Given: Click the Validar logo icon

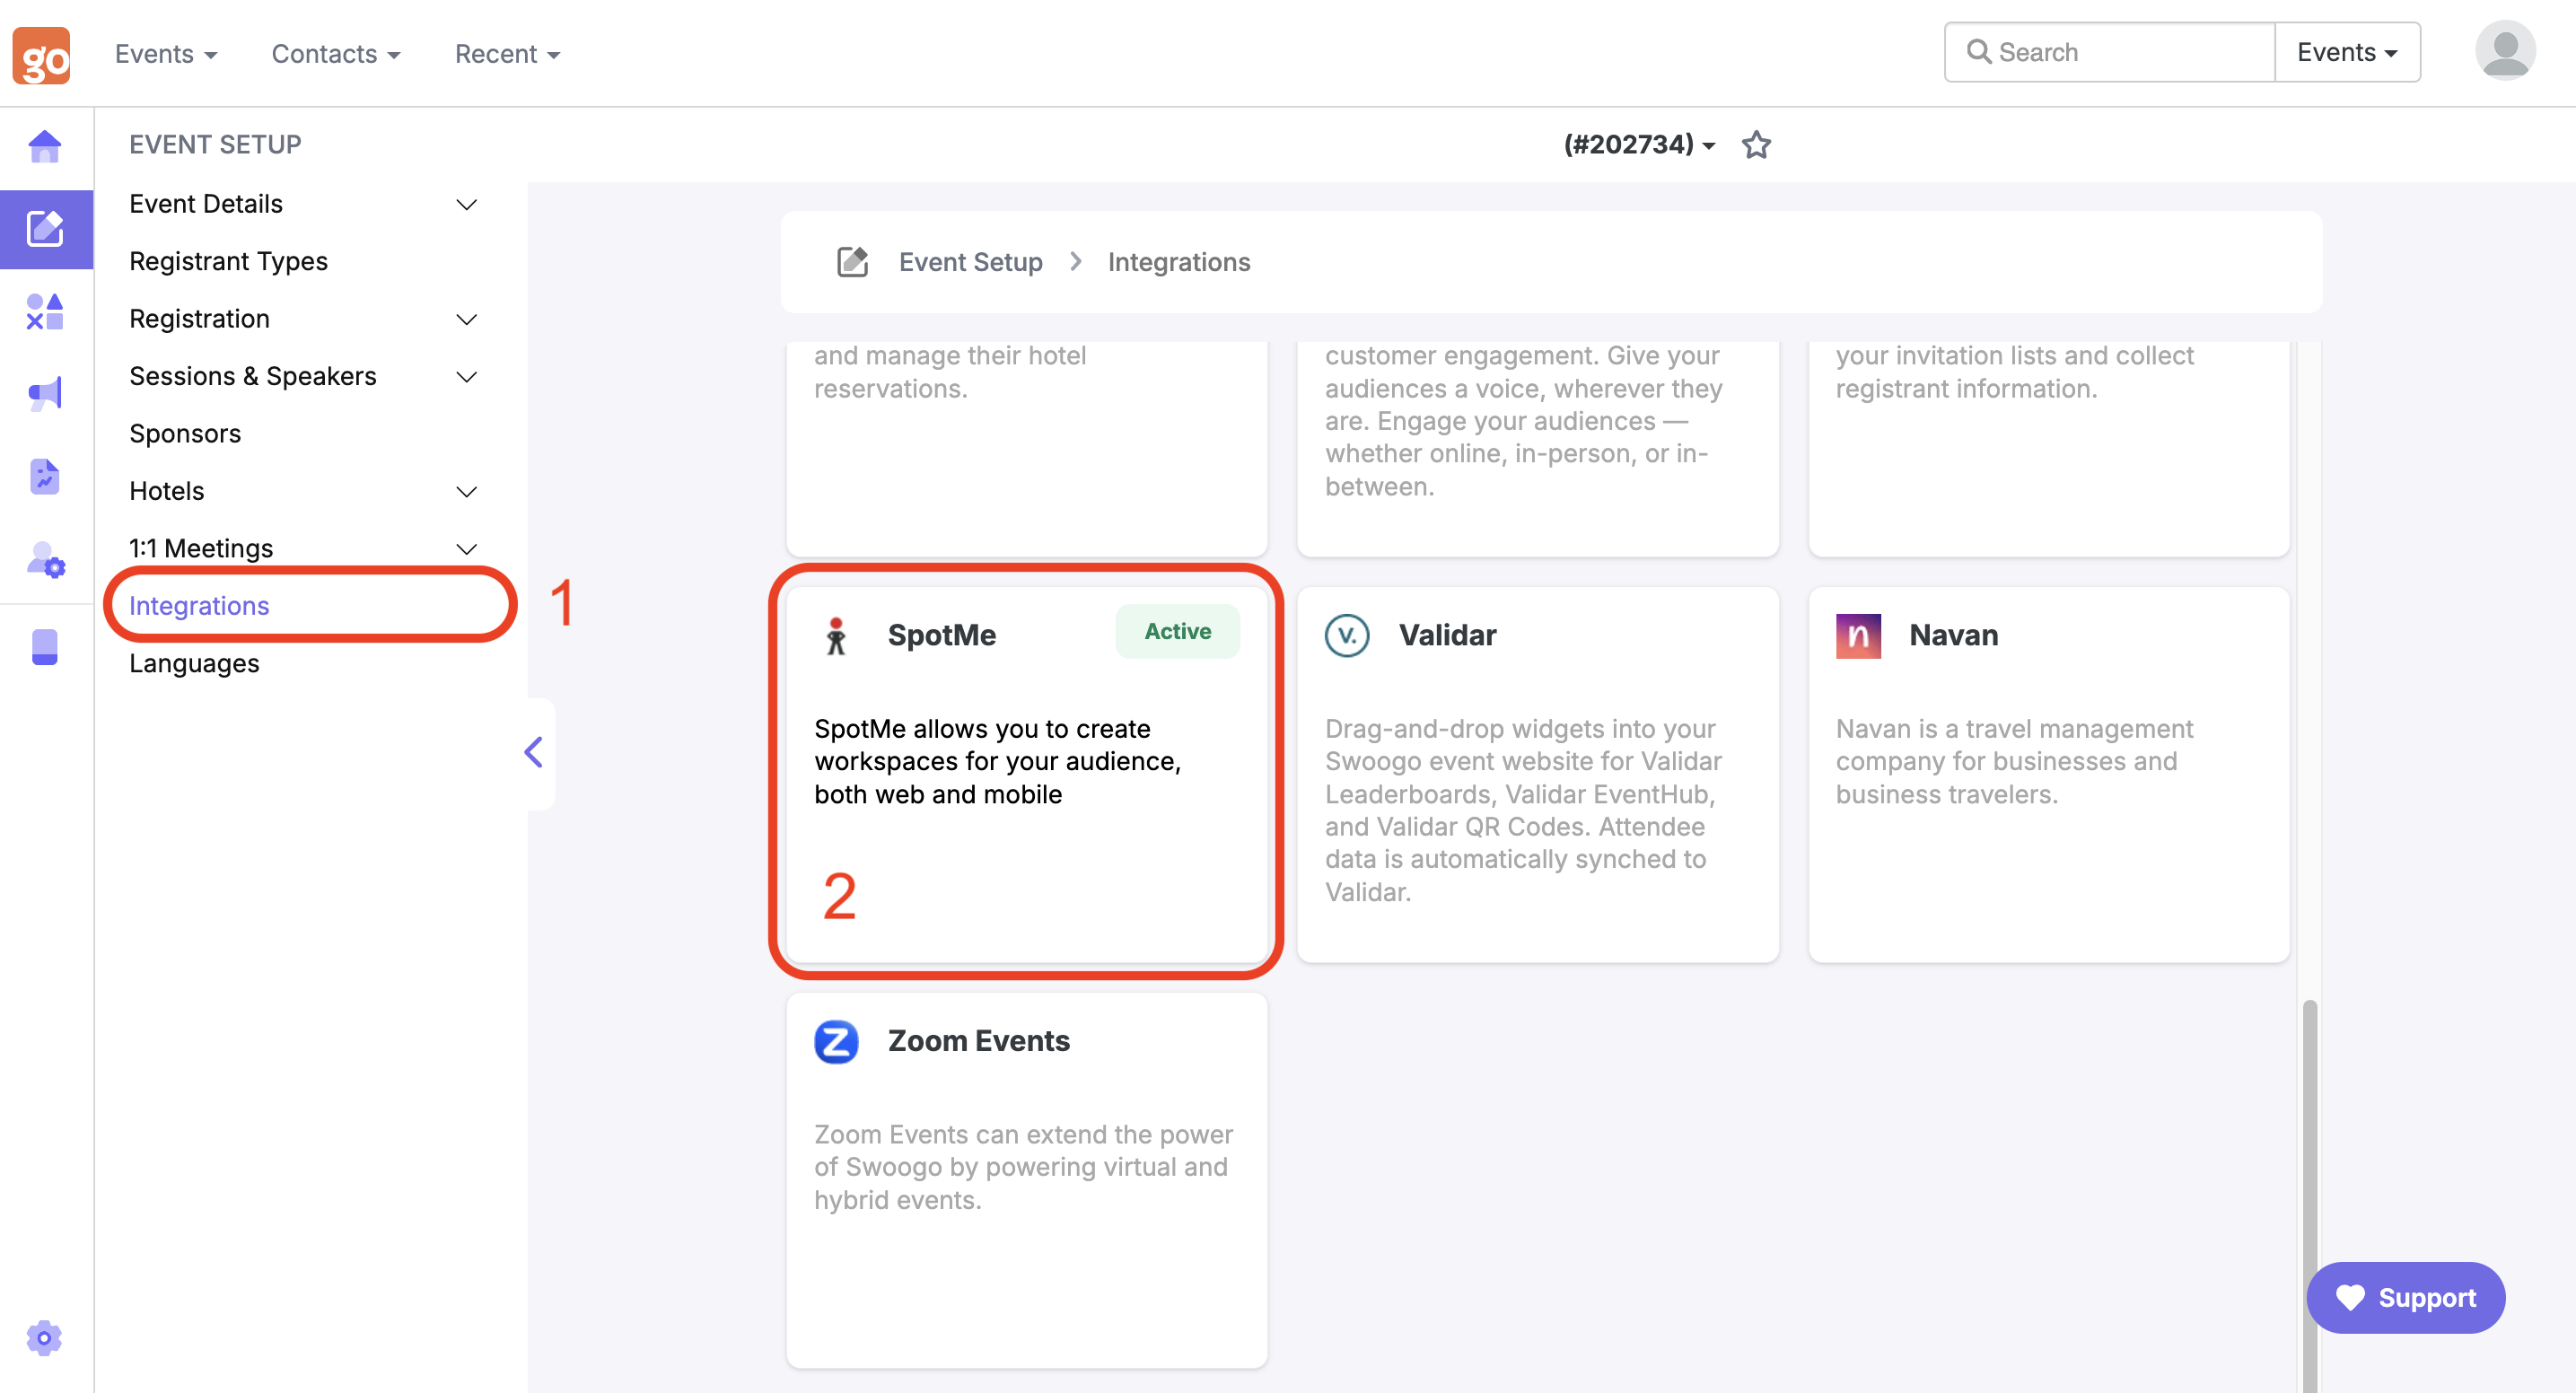Looking at the screenshot, I should click(x=1347, y=636).
